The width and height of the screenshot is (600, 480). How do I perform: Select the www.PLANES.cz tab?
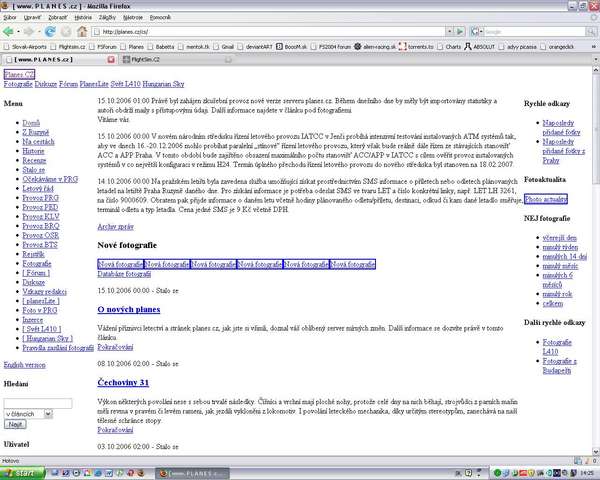59,59
